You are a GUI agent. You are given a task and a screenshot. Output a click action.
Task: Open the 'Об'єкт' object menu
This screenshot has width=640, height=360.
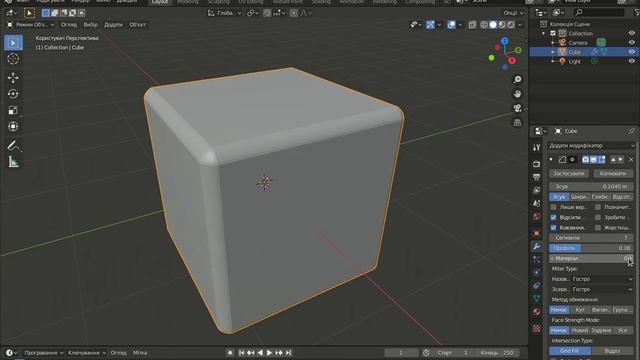coord(138,25)
